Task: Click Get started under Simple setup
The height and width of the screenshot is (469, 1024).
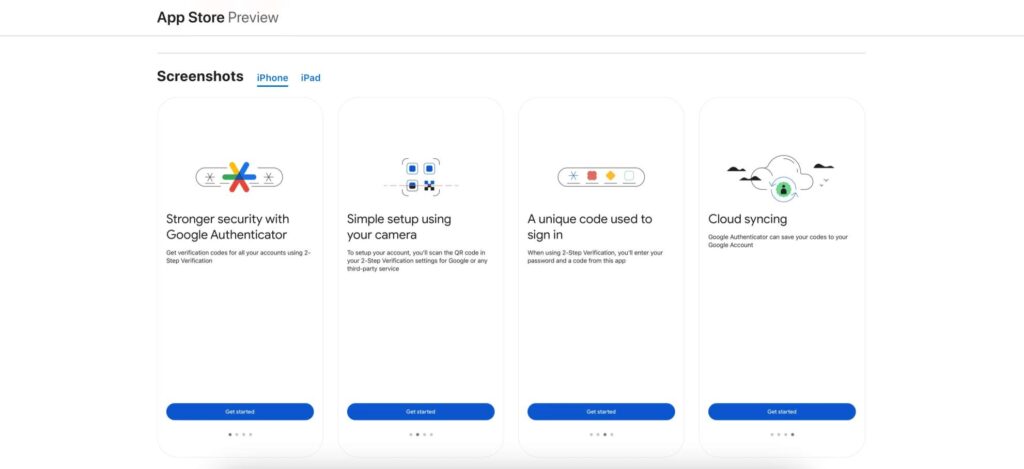Action: click(x=421, y=412)
